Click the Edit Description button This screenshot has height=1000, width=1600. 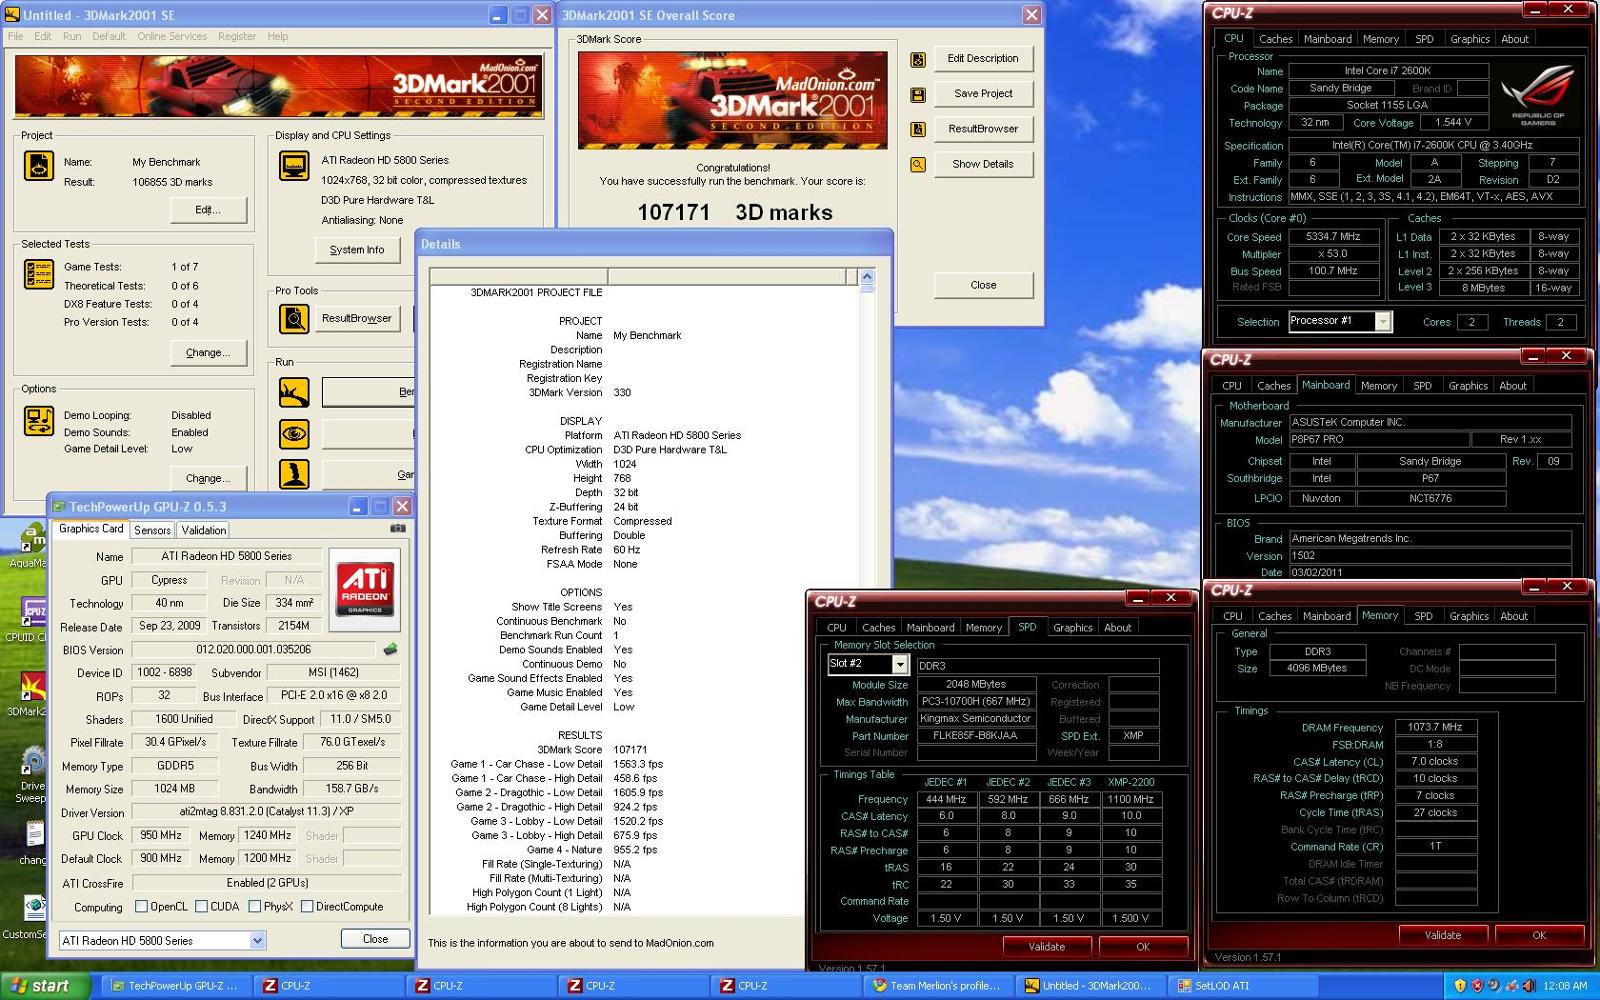983,59
